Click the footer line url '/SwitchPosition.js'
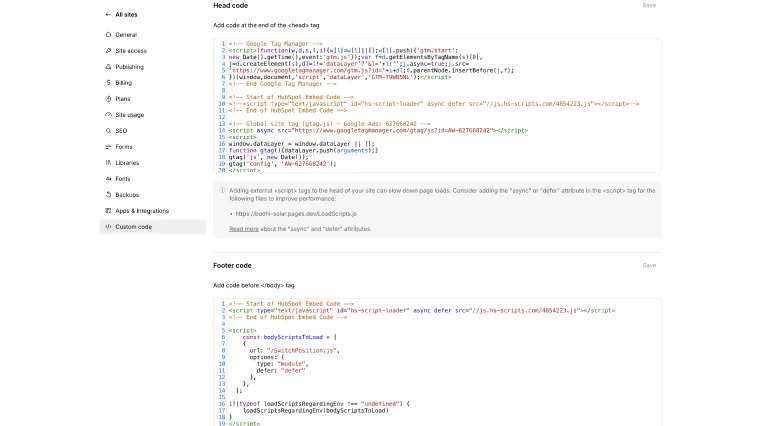Viewport: 768px width, 426px height. coord(294,351)
